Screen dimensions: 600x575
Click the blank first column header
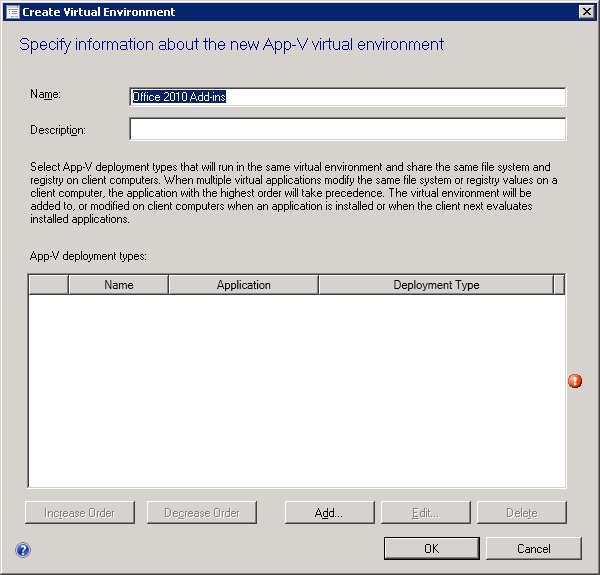[x=48, y=285]
